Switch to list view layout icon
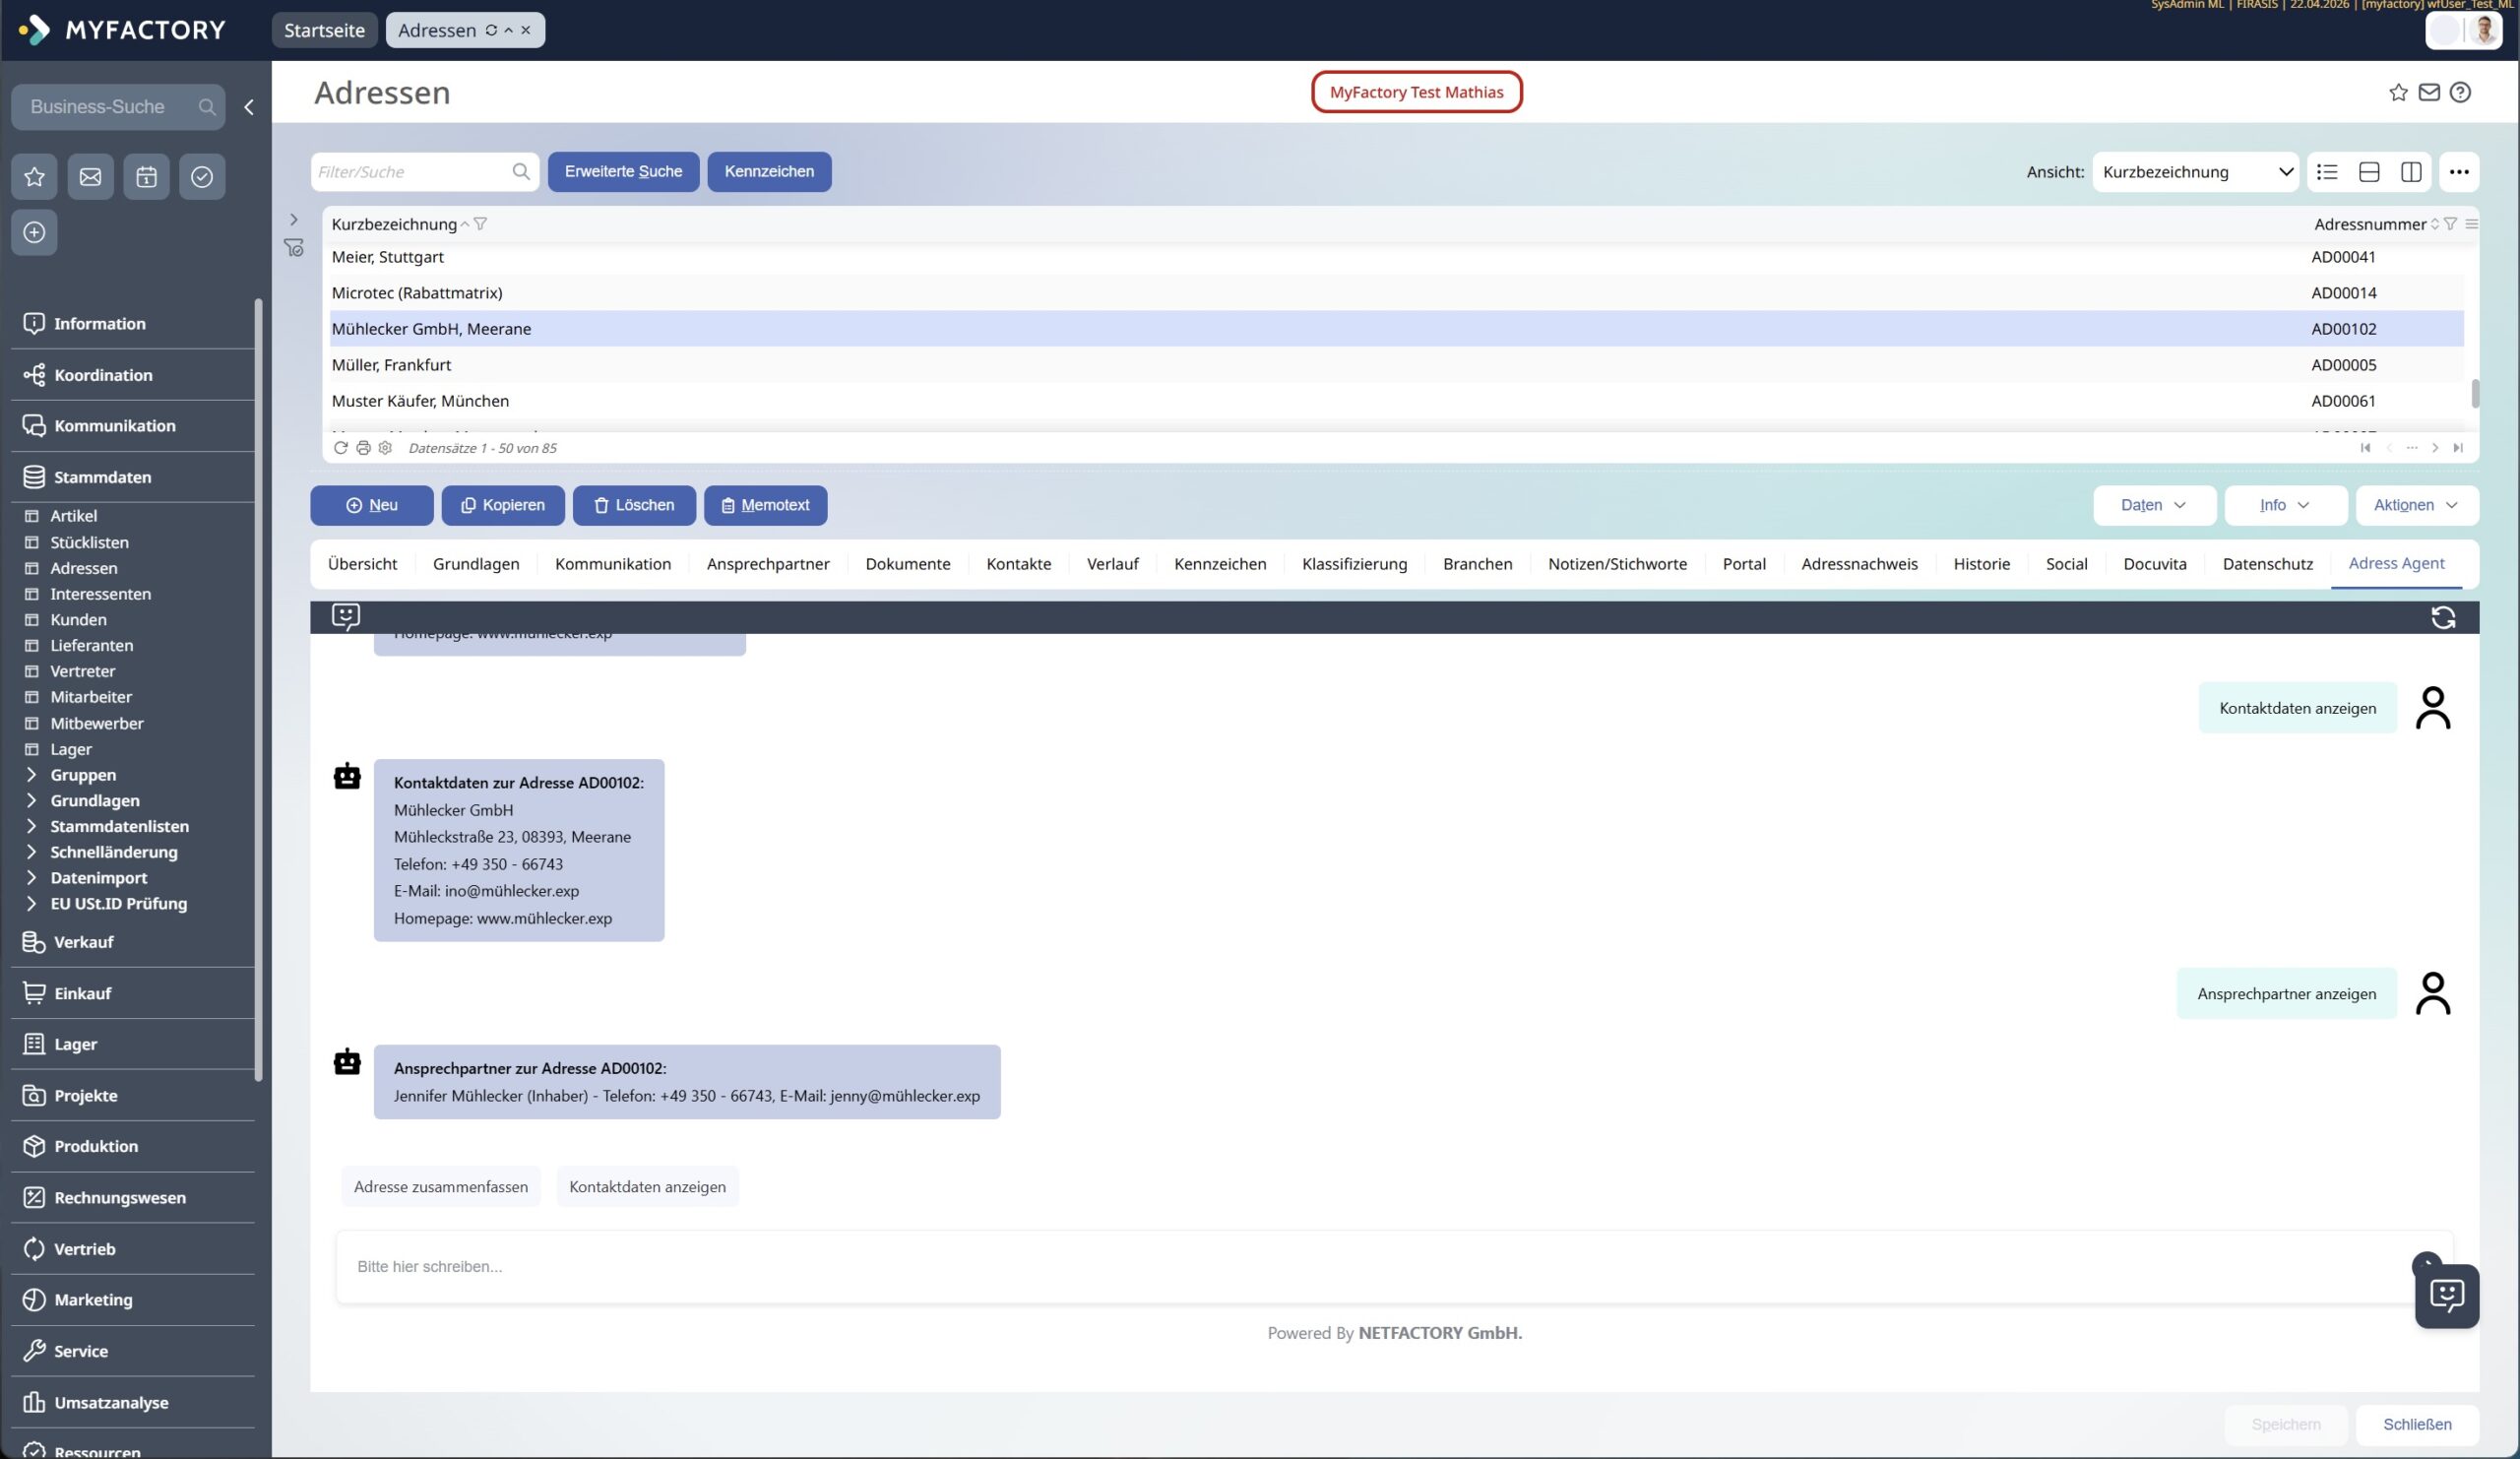 click(x=2327, y=172)
